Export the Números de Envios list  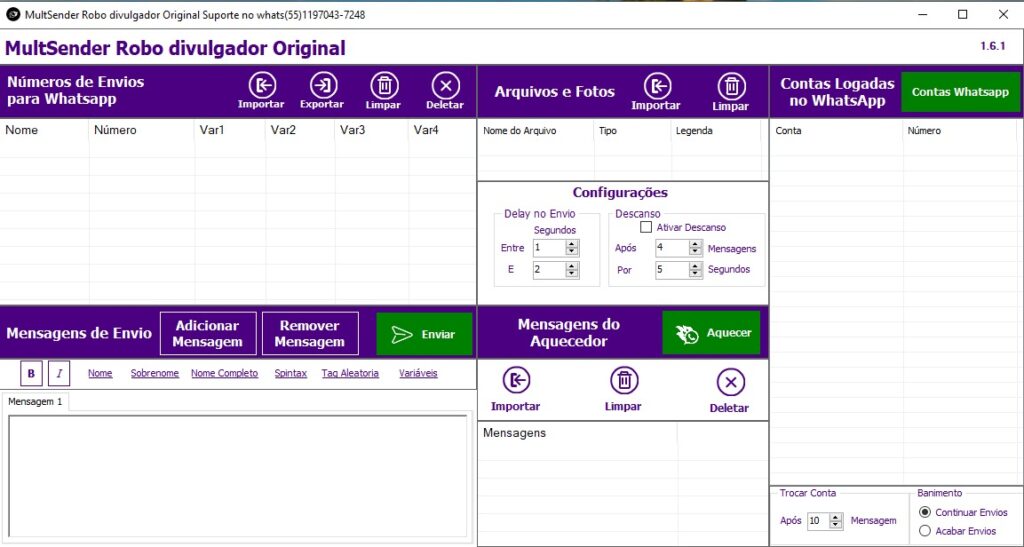point(322,91)
